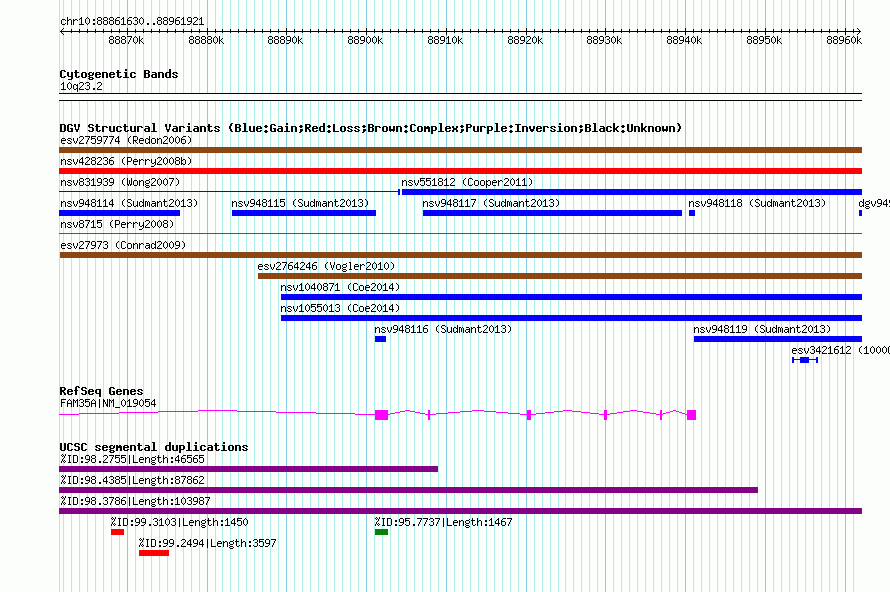Select the nsv948115 (Sudmant2013) blue bar
890x592 pixels.
tap(304, 213)
